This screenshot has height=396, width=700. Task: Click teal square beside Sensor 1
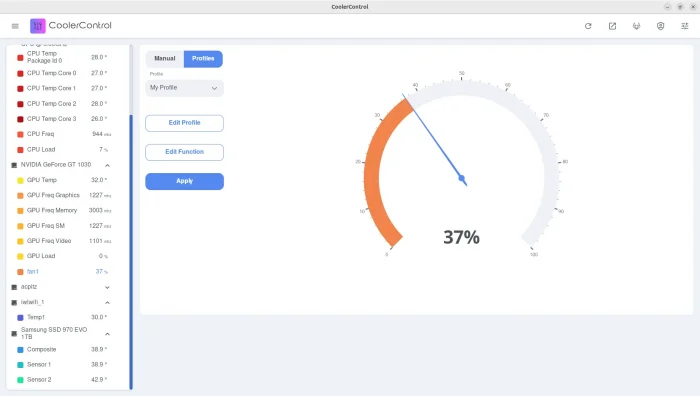click(20, 365)
